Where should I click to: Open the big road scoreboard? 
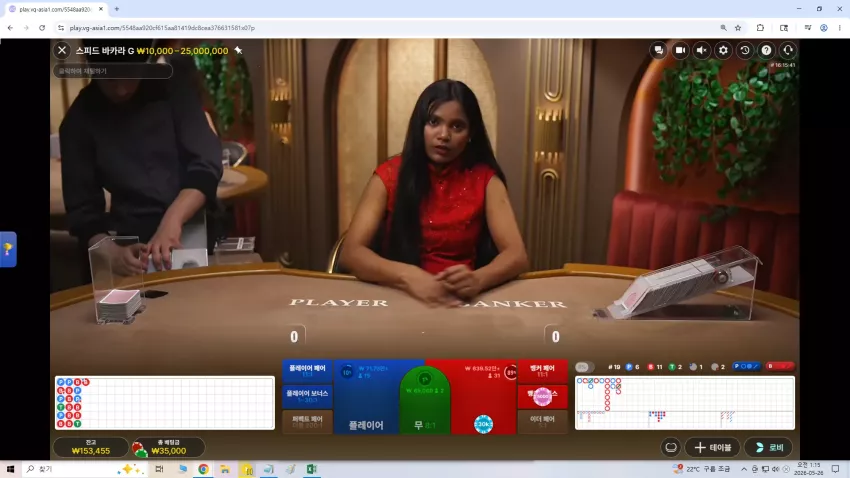click(x=685, y=403)
